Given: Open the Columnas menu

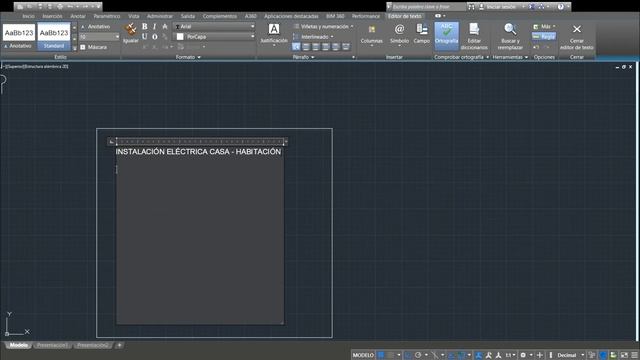Looking at the screenshot, I should (x=371, y=35).
